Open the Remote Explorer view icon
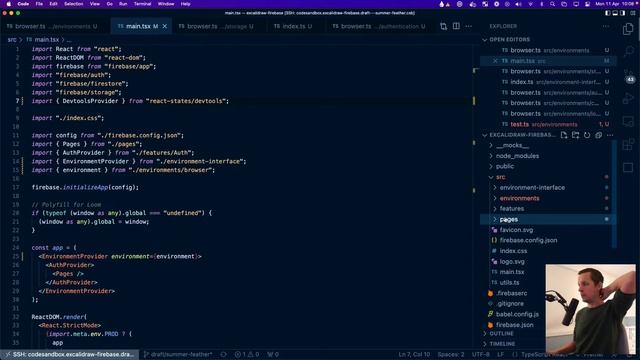Screen dimensions: 640x360 pyautogui.click(x=628, y=122)
